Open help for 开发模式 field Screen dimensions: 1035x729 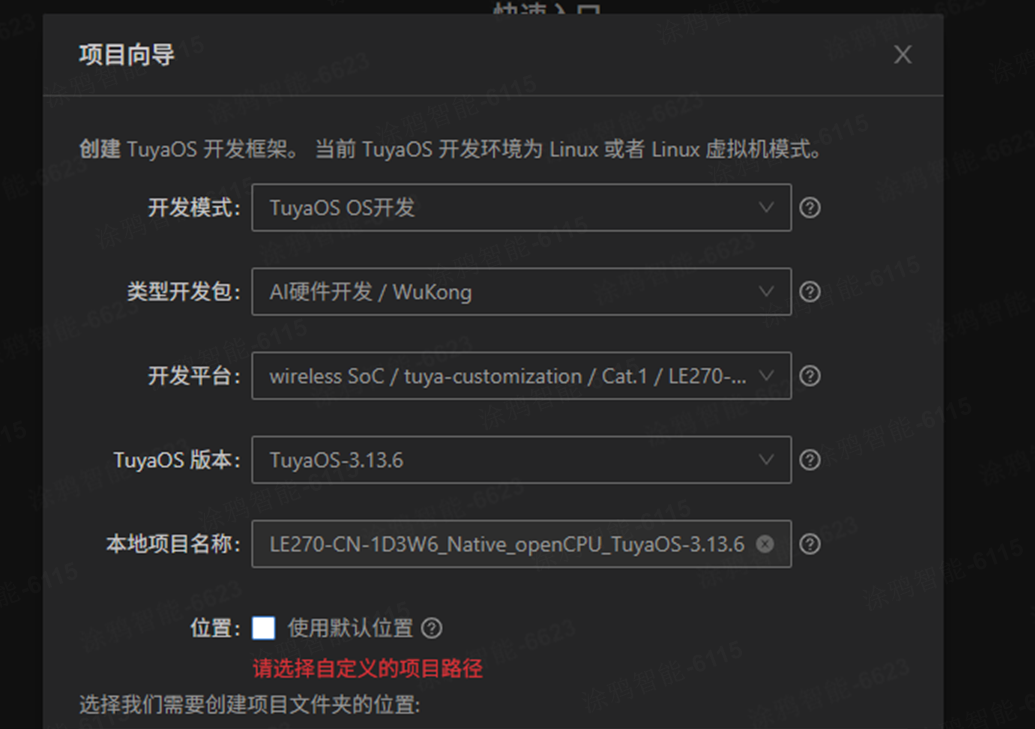point(810,208)
